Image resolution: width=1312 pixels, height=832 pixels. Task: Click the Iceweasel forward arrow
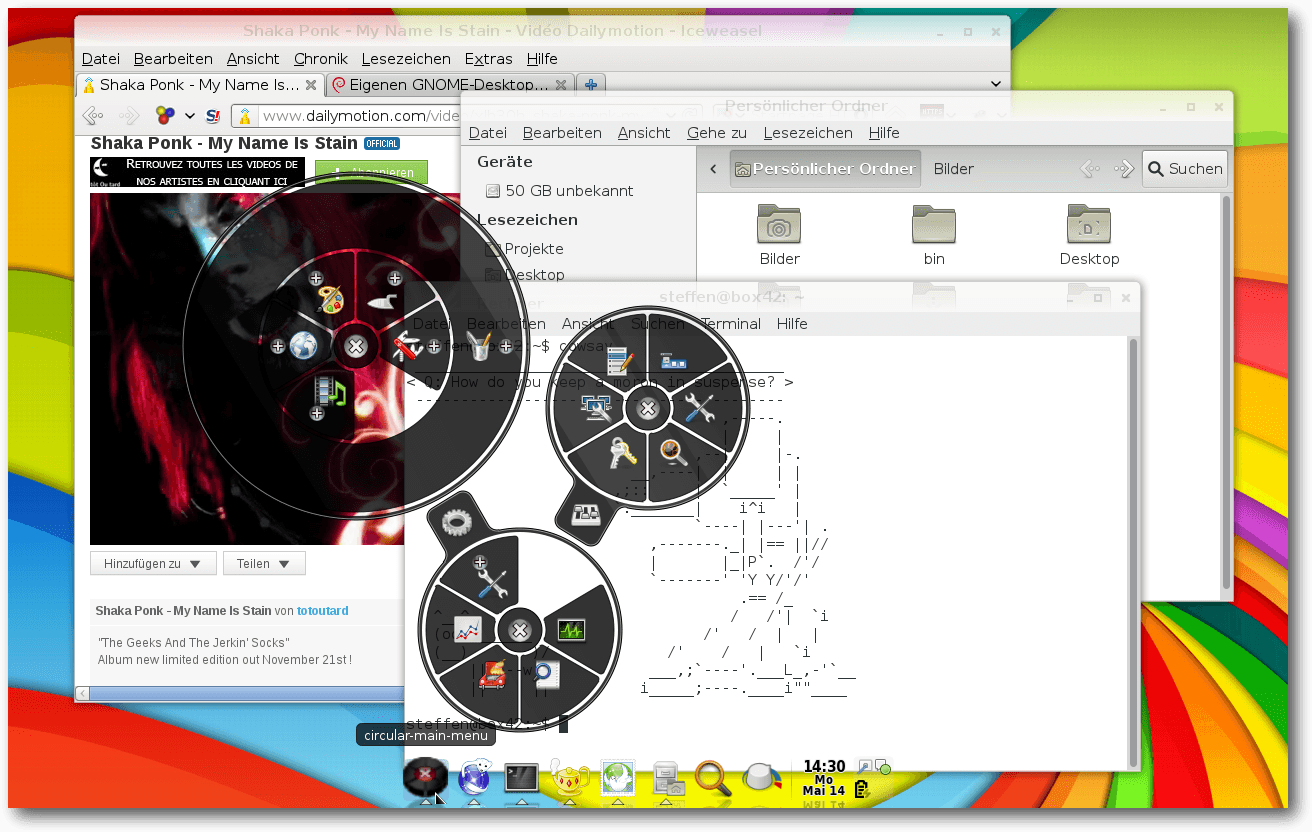pyautogui.click(x=130, y=116)
